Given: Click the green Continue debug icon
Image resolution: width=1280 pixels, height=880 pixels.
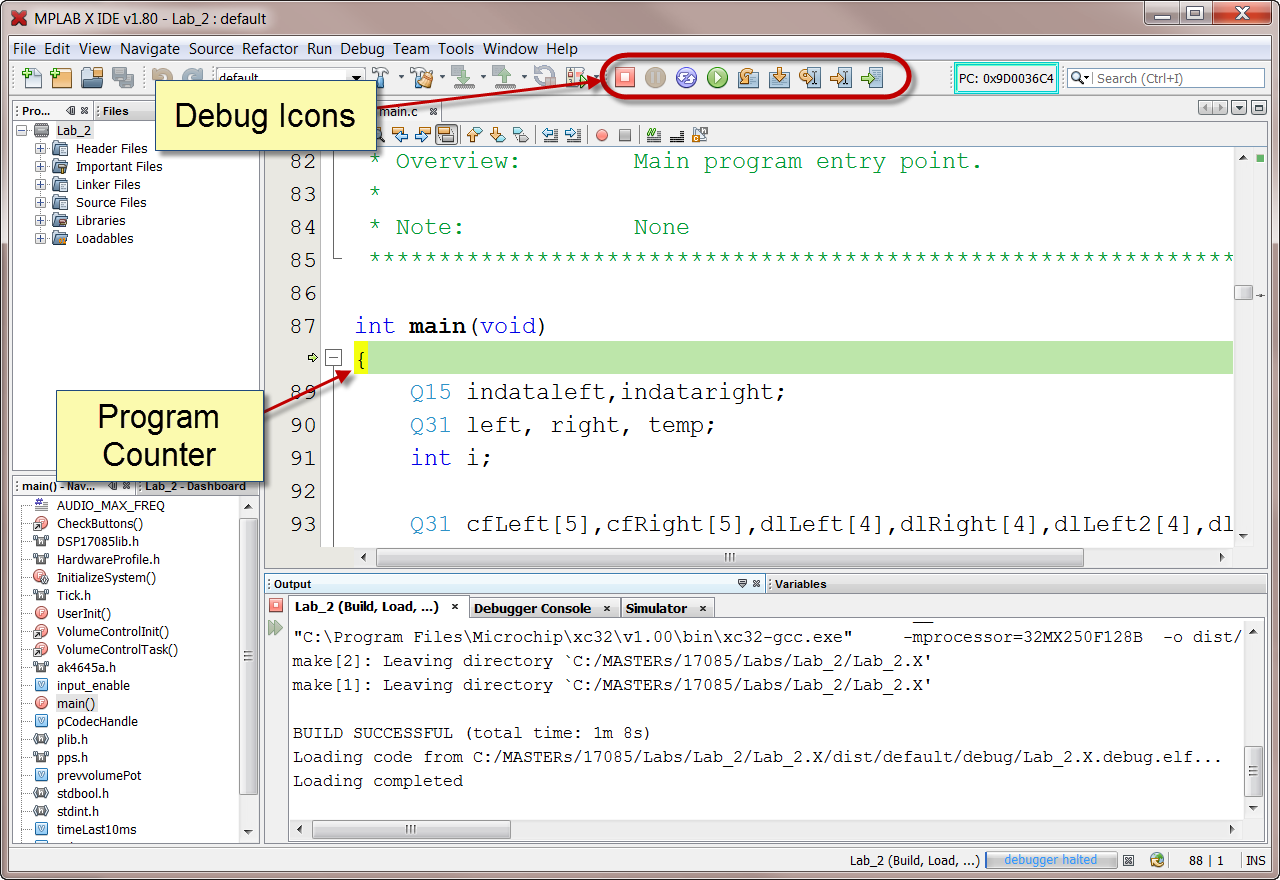Looking at the screenshot, I should pos(717,78).
